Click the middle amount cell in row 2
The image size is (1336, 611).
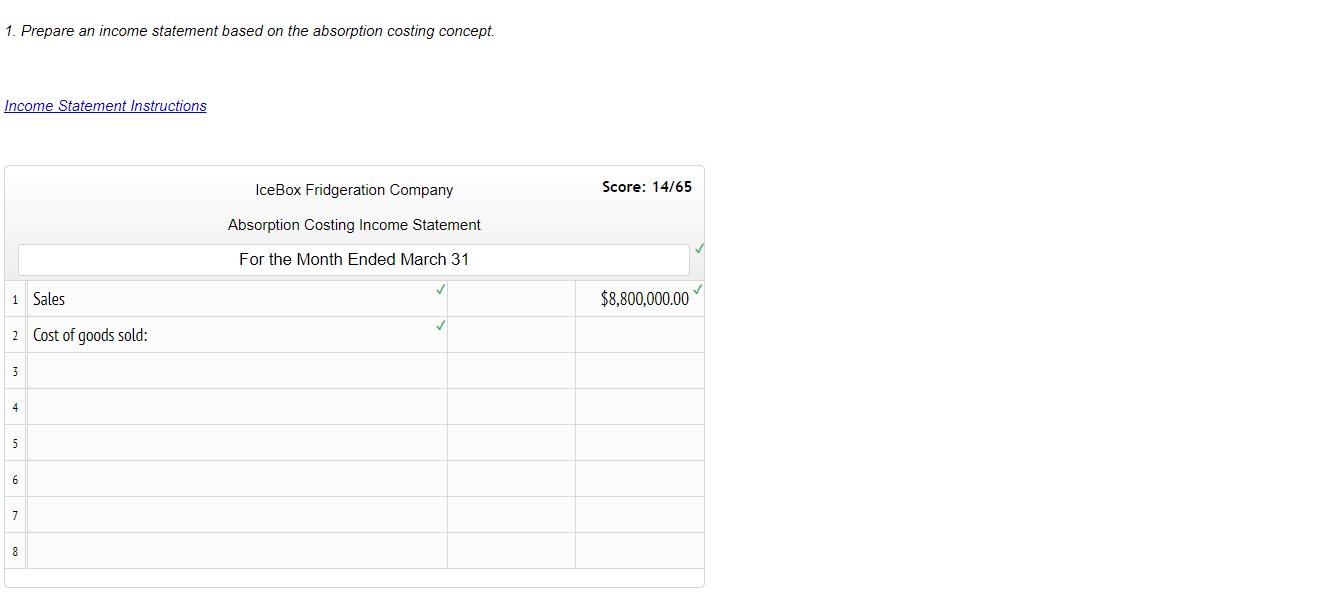[x=511, y=334]
